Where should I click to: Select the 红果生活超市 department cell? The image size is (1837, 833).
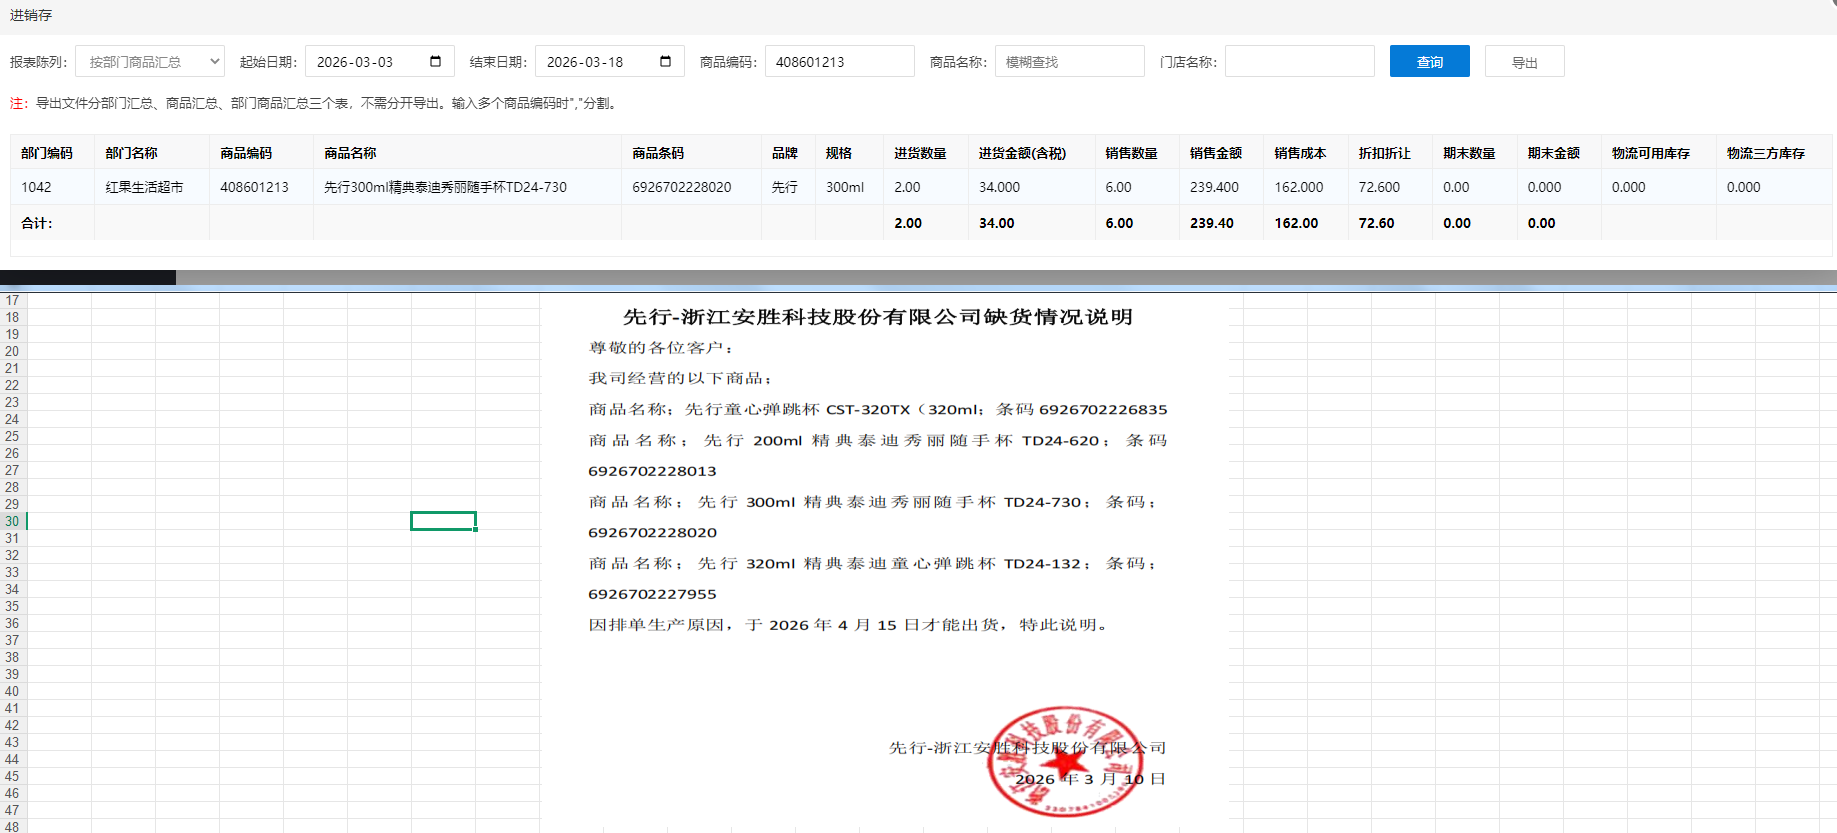(145, 187)
